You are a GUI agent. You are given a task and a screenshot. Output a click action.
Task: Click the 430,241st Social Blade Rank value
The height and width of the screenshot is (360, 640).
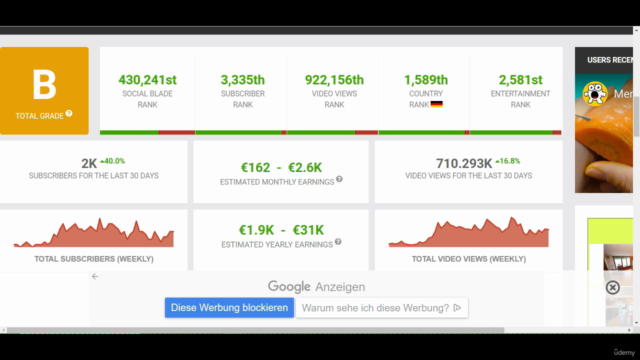click(147, 80)
